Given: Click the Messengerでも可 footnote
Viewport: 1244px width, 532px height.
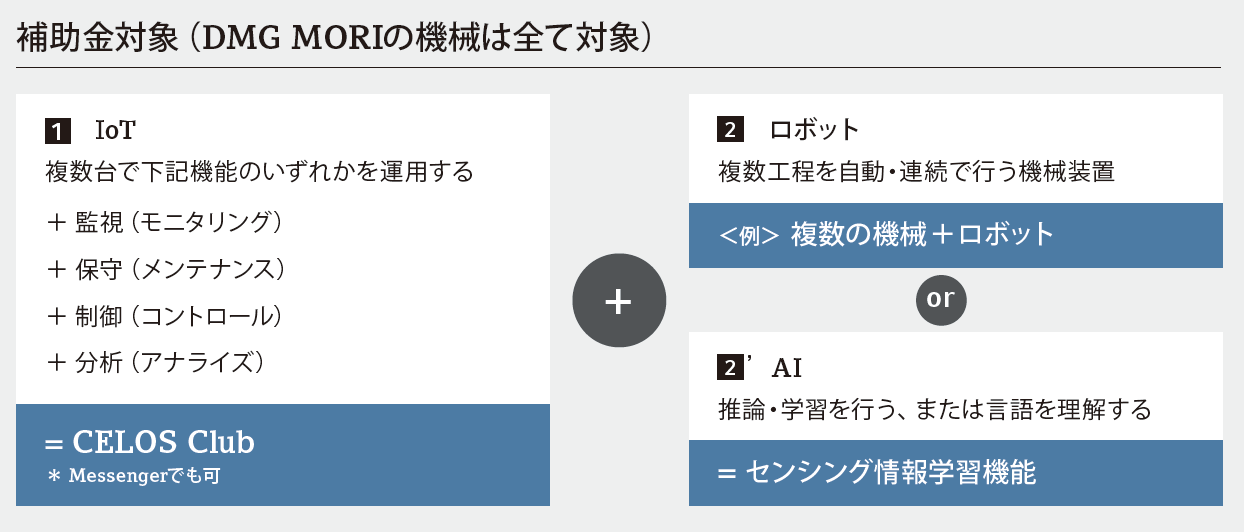Looking at the screenshot, I should (x=134, y=477).
